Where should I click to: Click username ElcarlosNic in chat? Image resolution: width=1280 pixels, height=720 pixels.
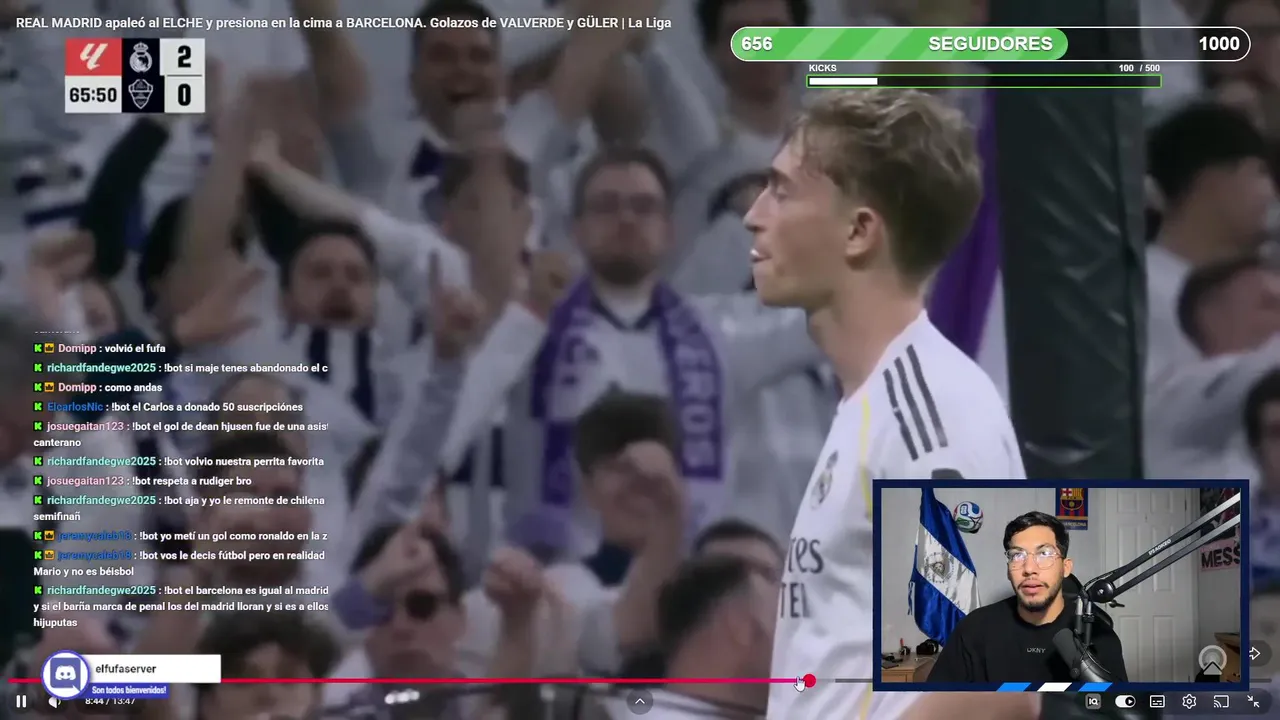[75, 407]
